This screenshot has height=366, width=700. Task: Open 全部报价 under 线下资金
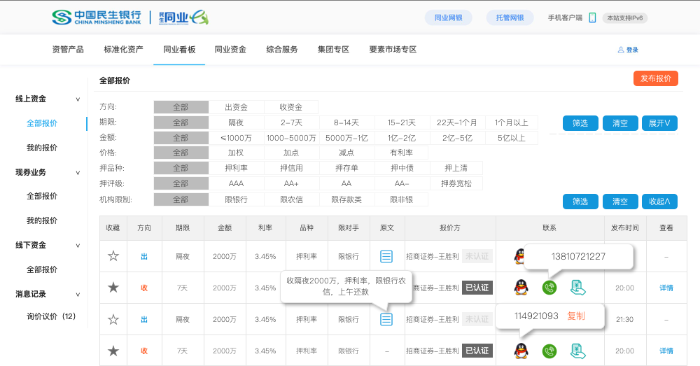point(42,270)
